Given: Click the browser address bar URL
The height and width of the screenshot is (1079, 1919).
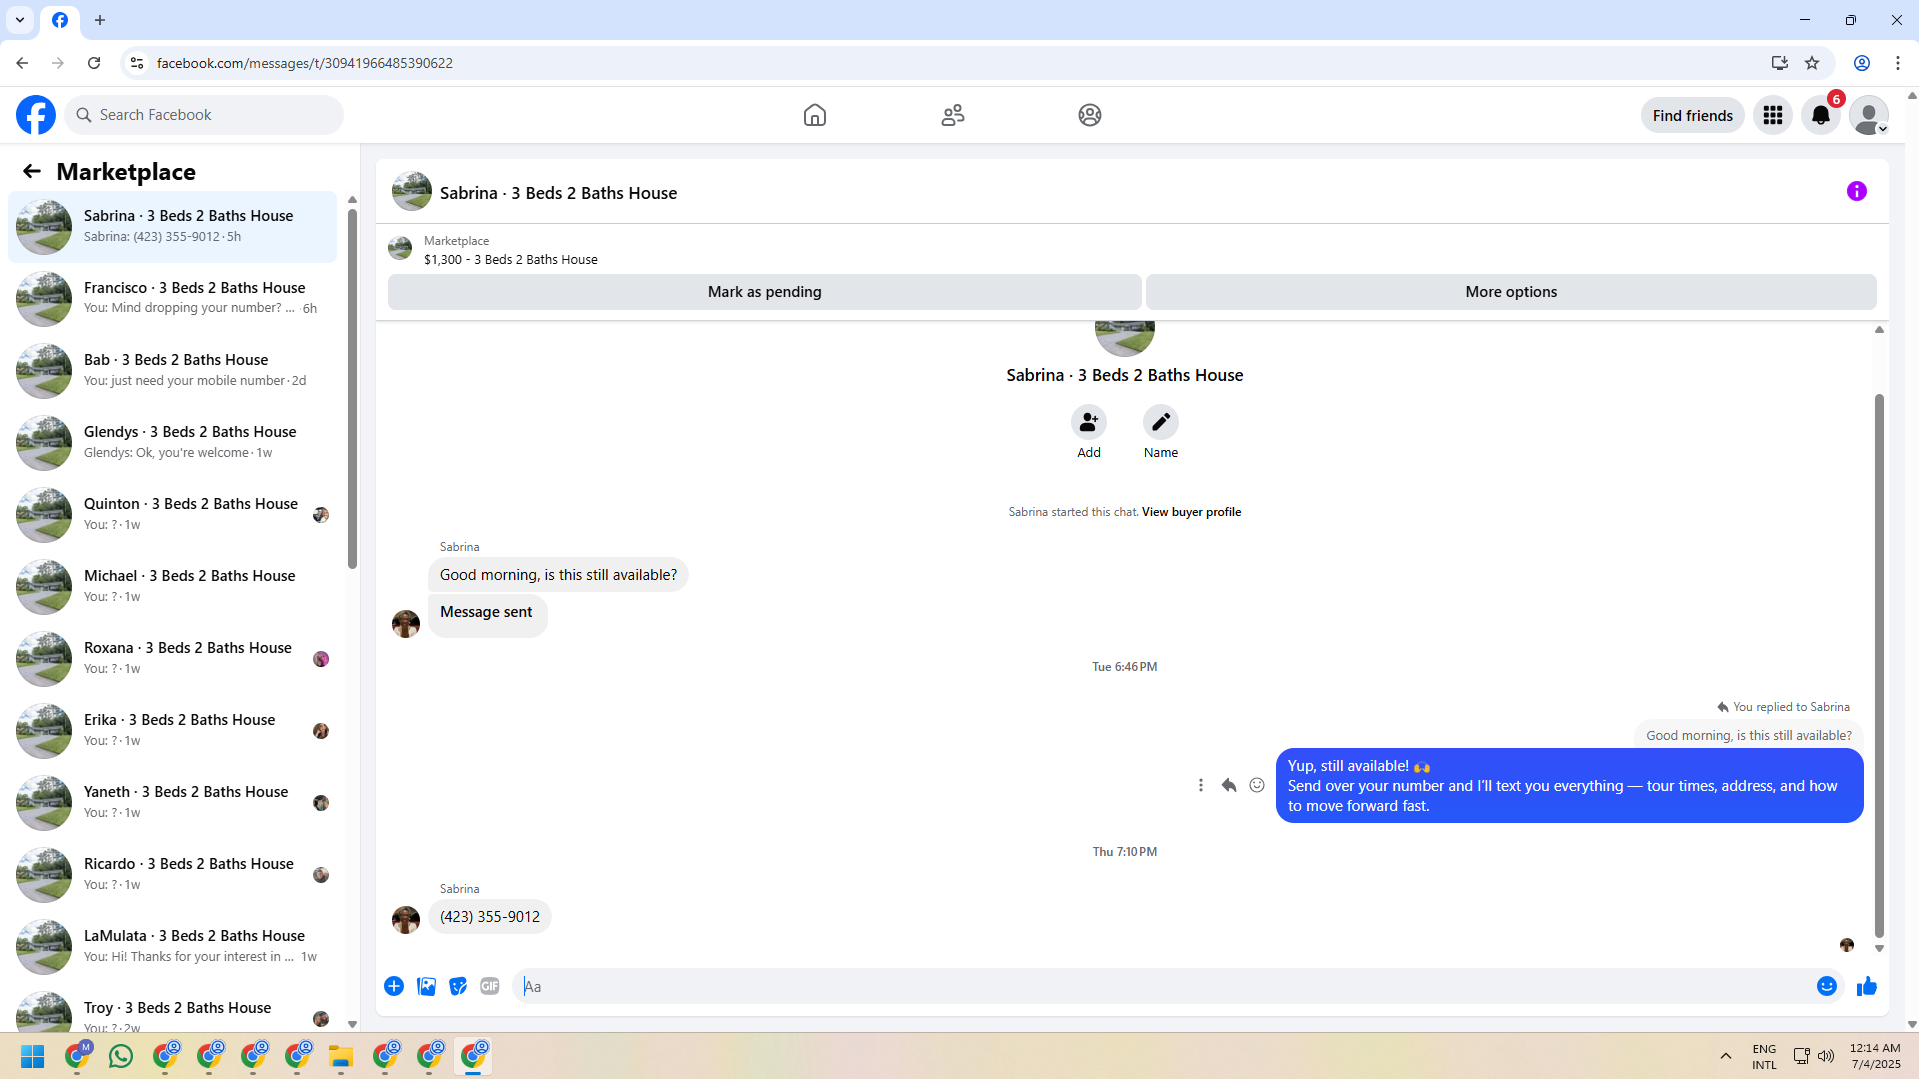Looking at the screenshot, I should (304, 63).
